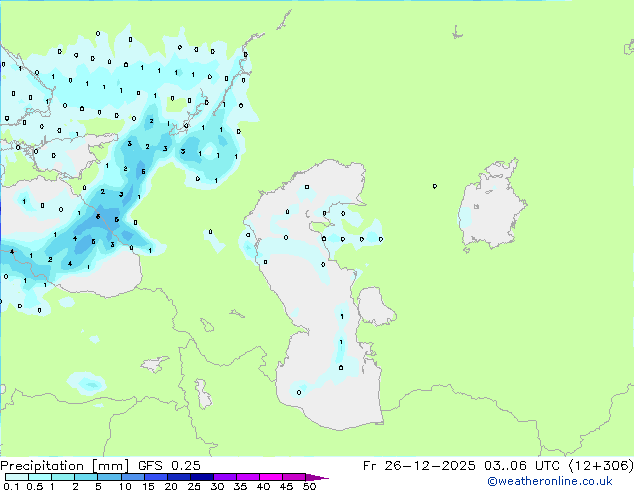Click the legend label '25'
This screenshot has height=490, width=634.
[x=194, y=486]
